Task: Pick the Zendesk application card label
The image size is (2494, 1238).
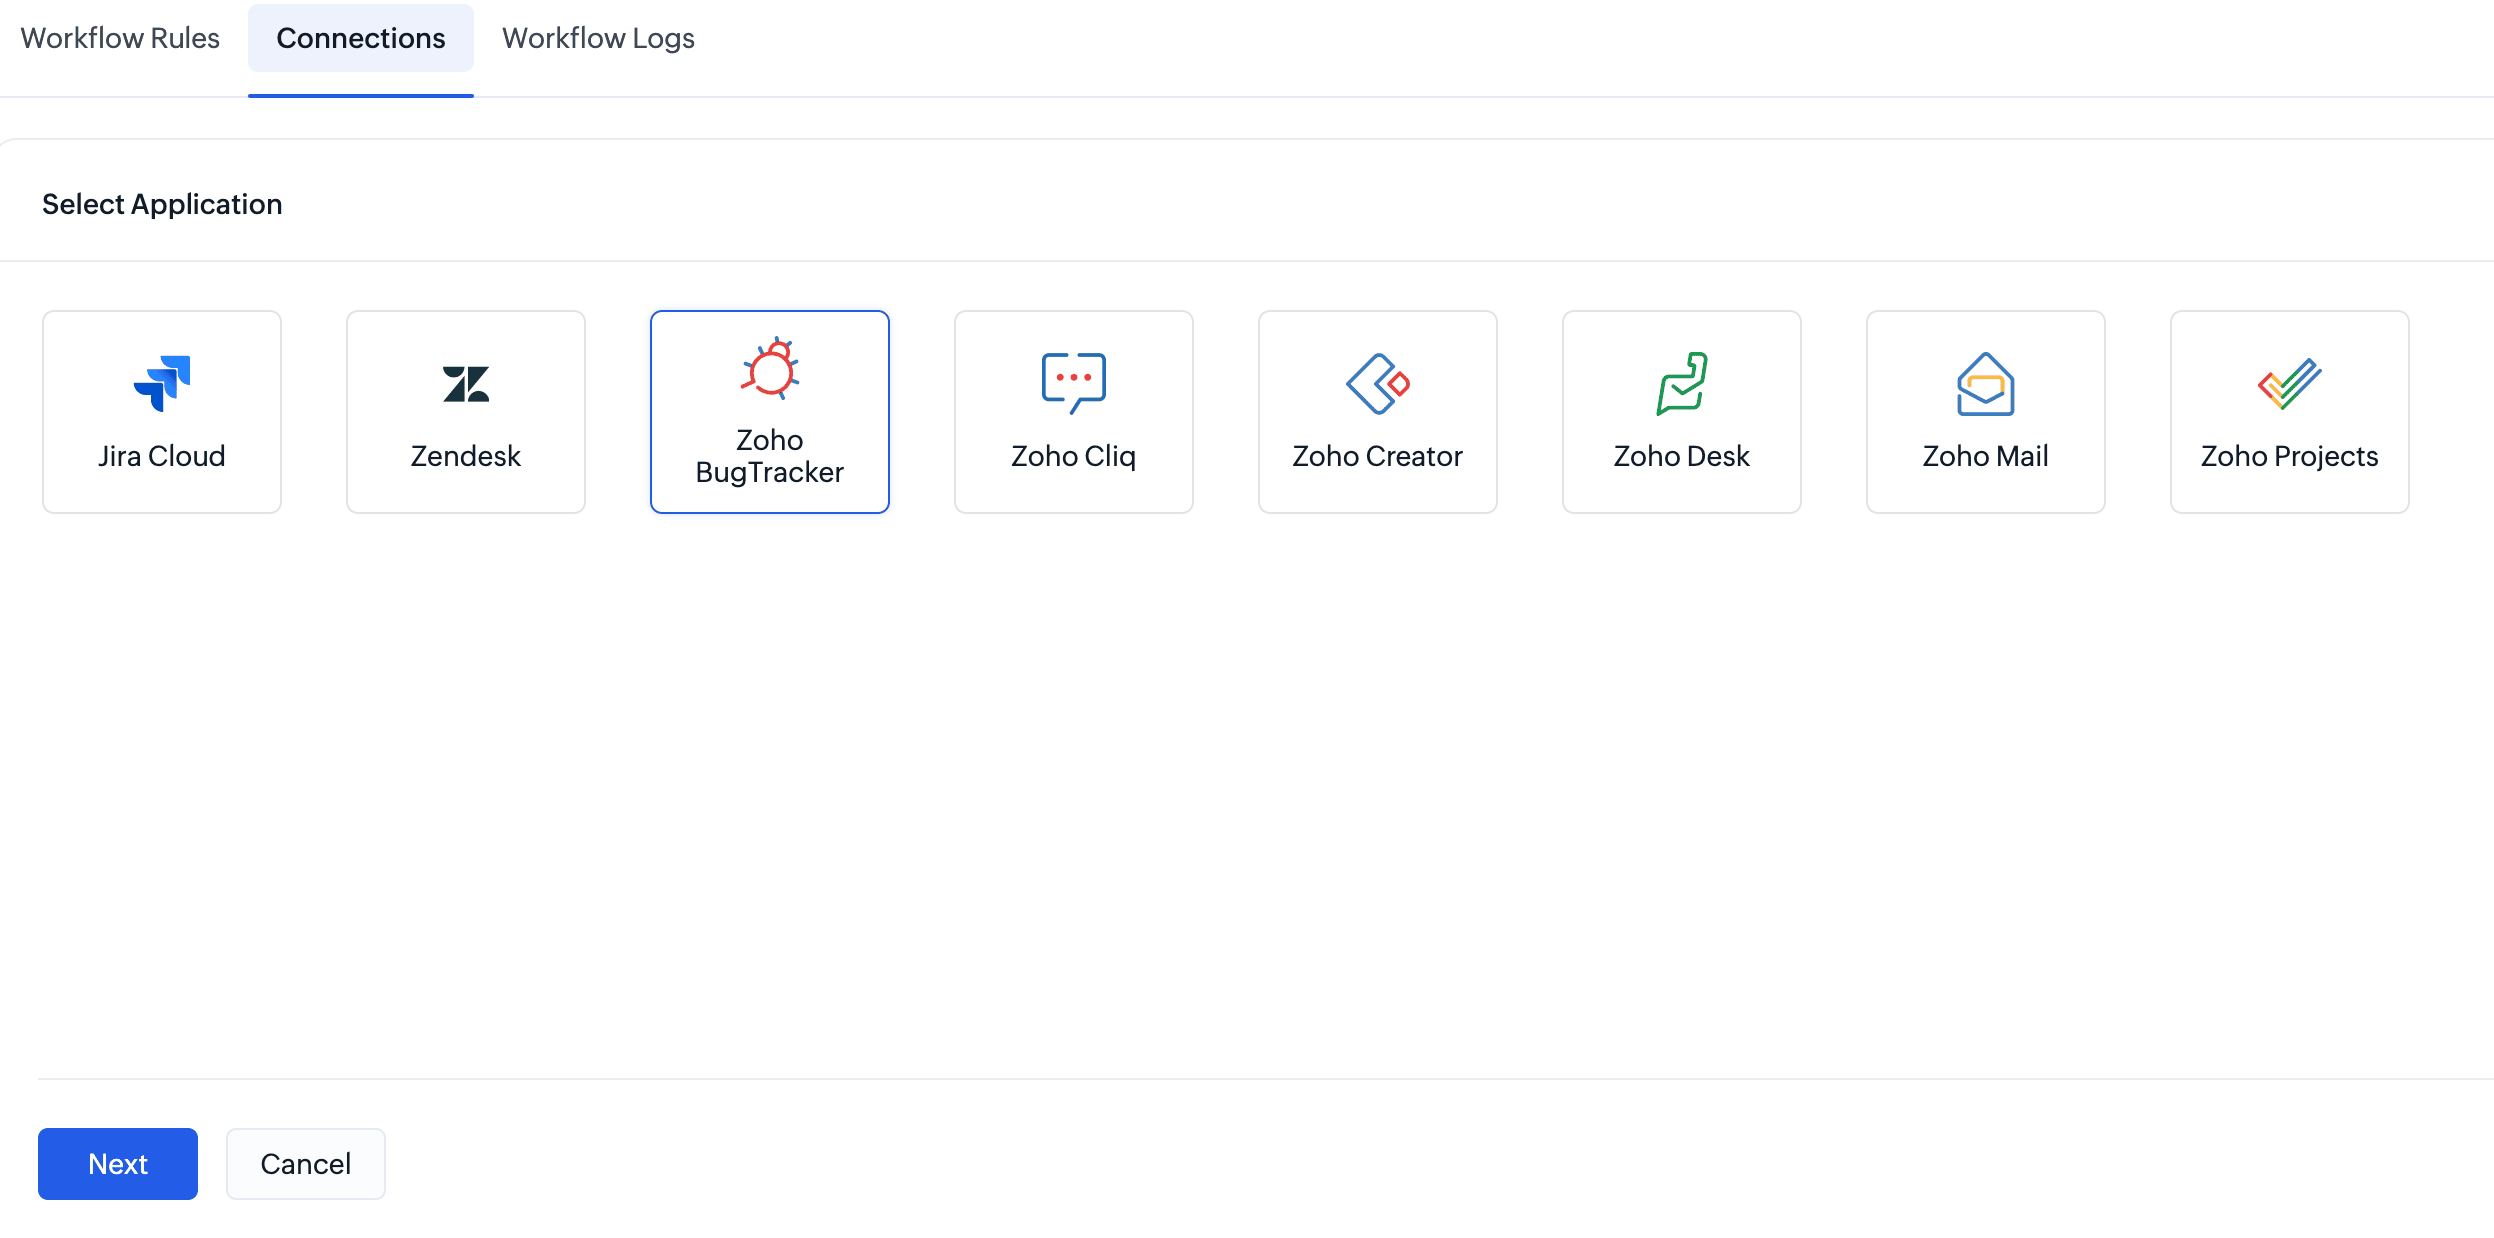Action: [466, 456]
